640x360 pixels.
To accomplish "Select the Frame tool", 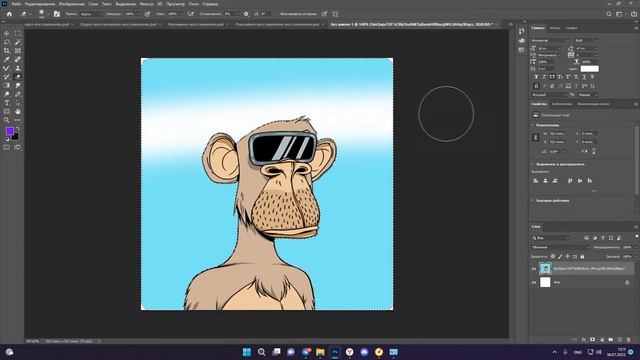I will click(18, 51).
